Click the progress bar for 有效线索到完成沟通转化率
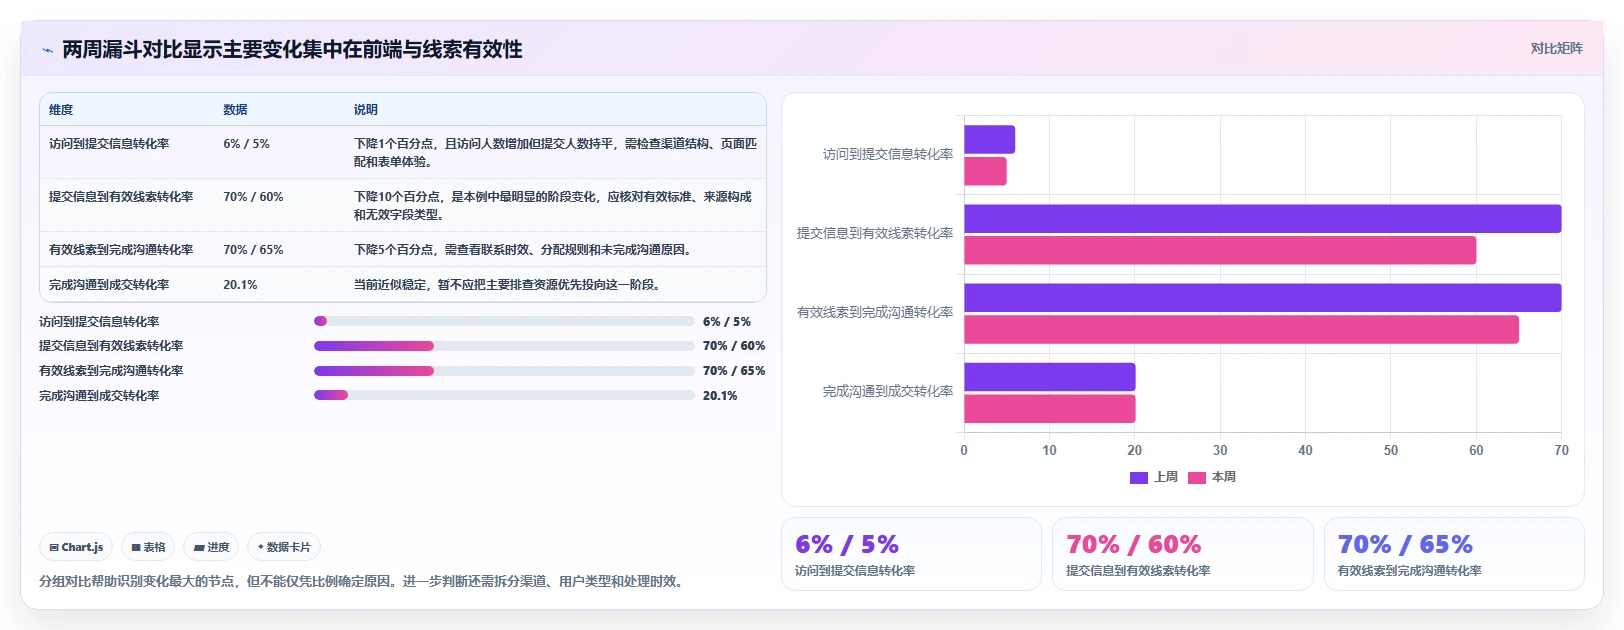1624x630 pixels. pyautogui.click(x=504, y=371)
